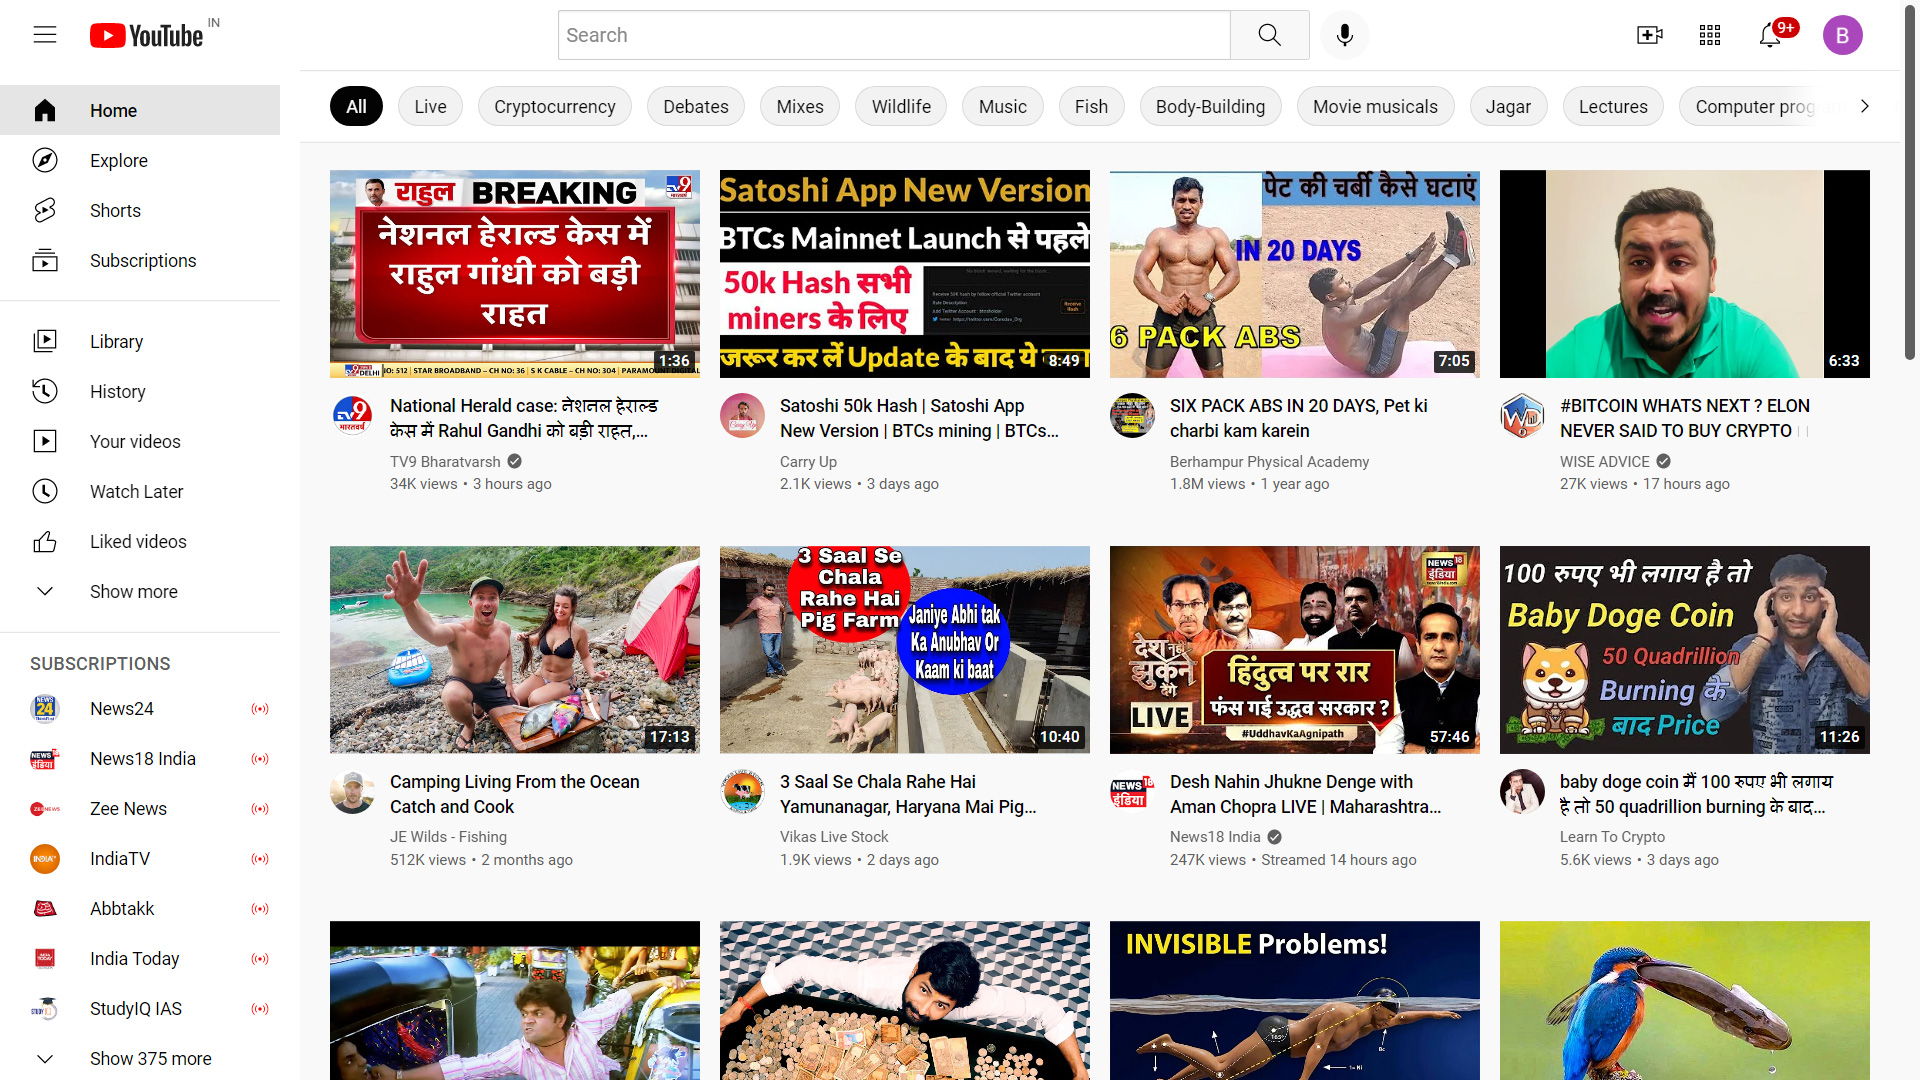Open SIX PACK ABS IN 20 DAYS title

pos(1299,418)
